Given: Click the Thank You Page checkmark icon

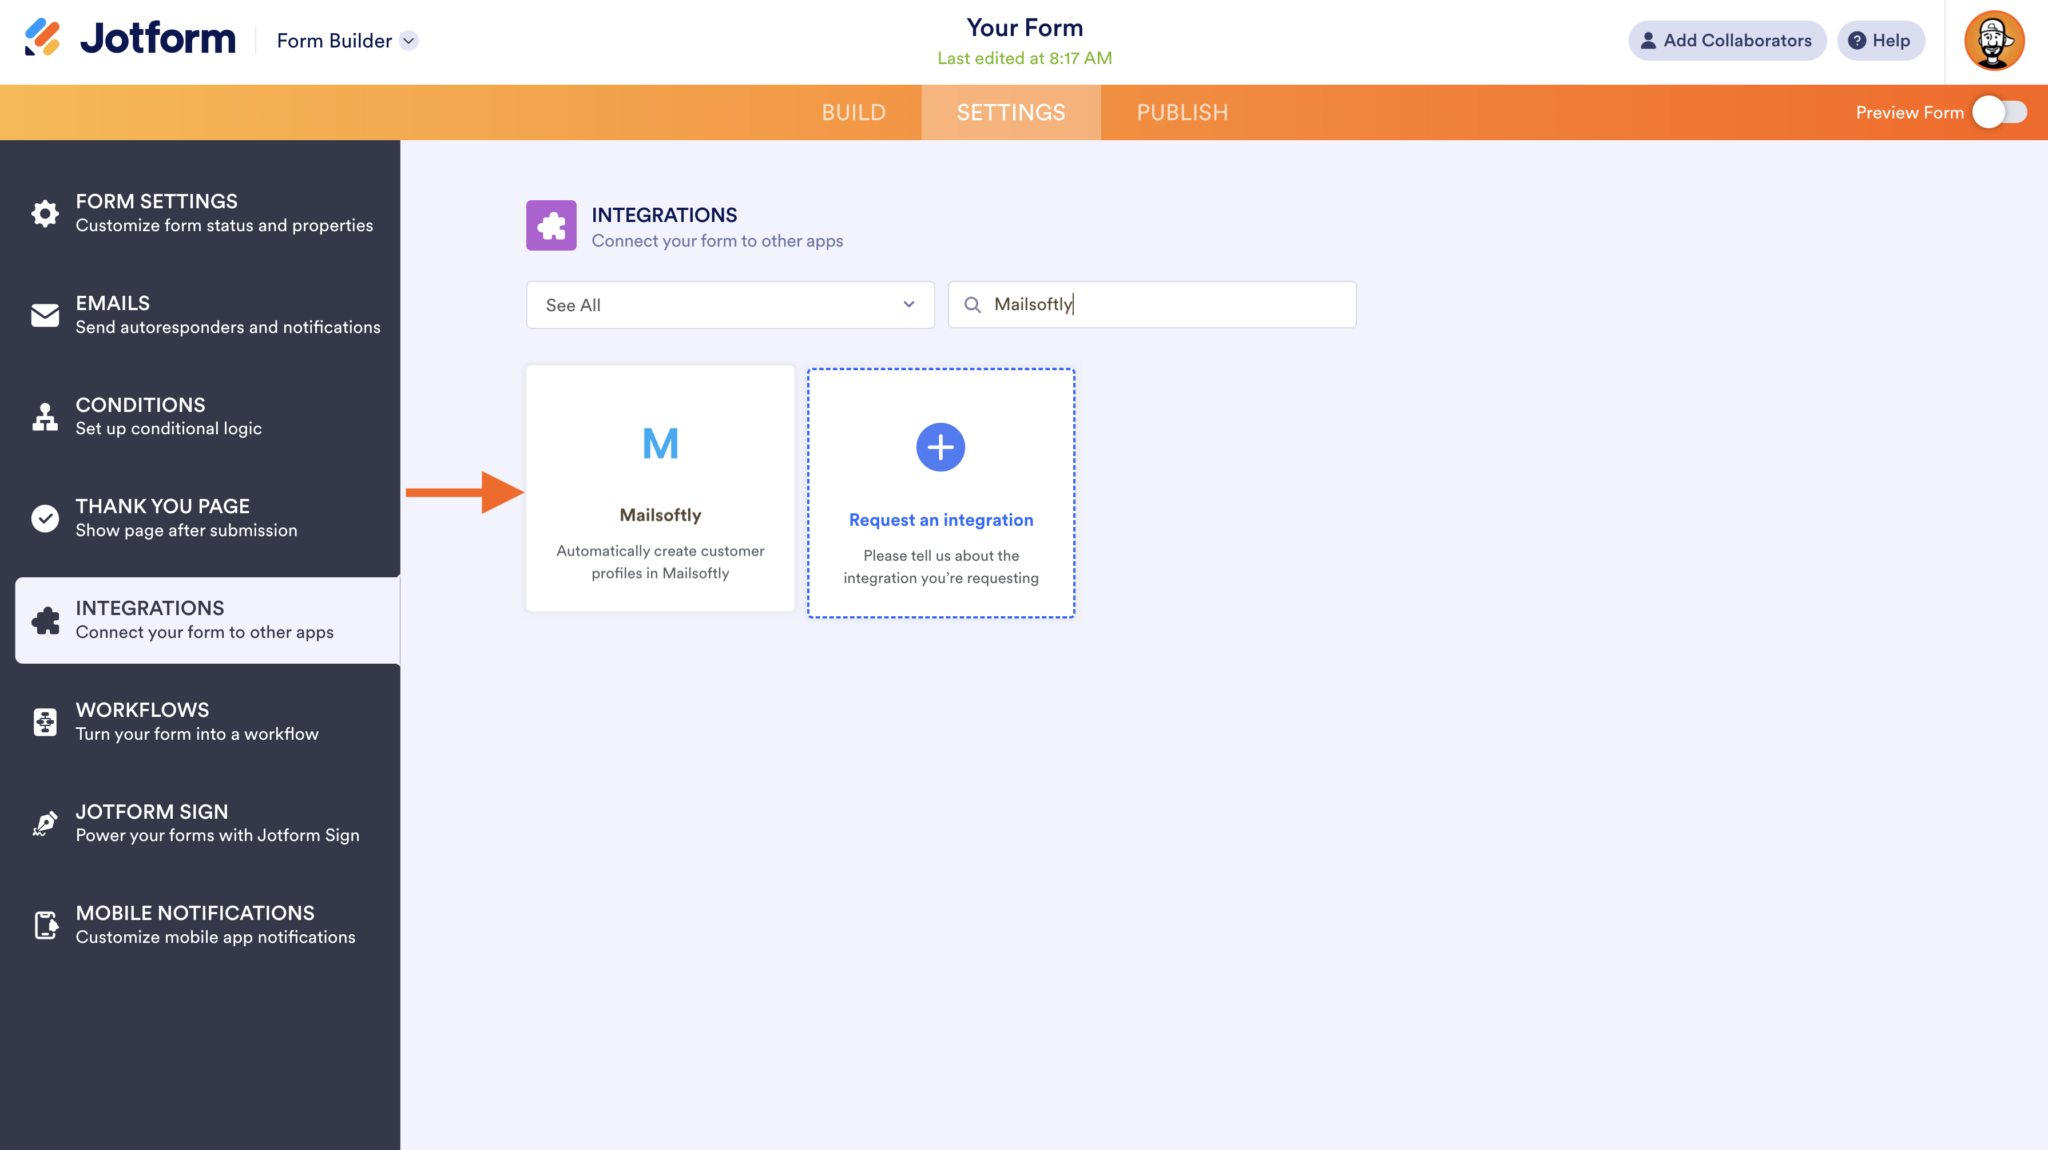Looking at the screenshot, I should (x=45, y=518).
